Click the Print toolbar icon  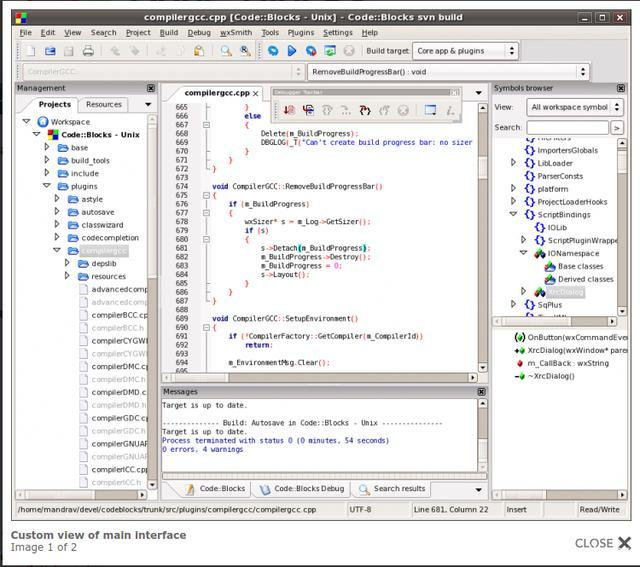[x=88, y=51]
